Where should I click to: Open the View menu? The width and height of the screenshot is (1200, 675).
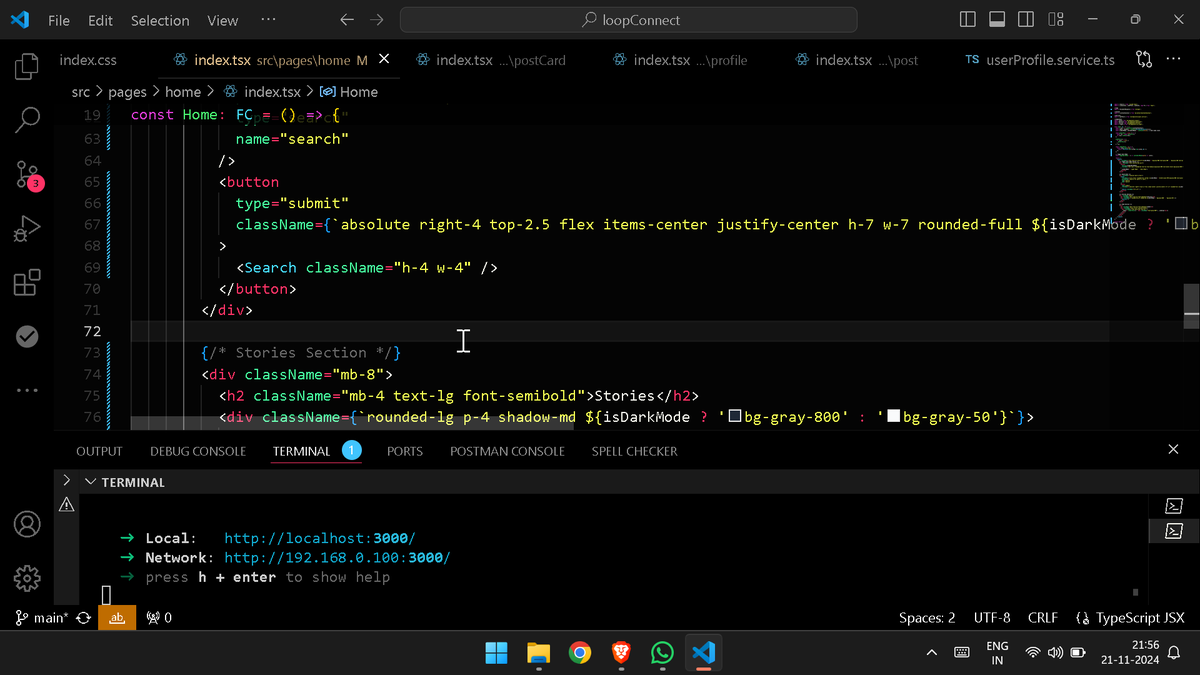click(222, 20)
